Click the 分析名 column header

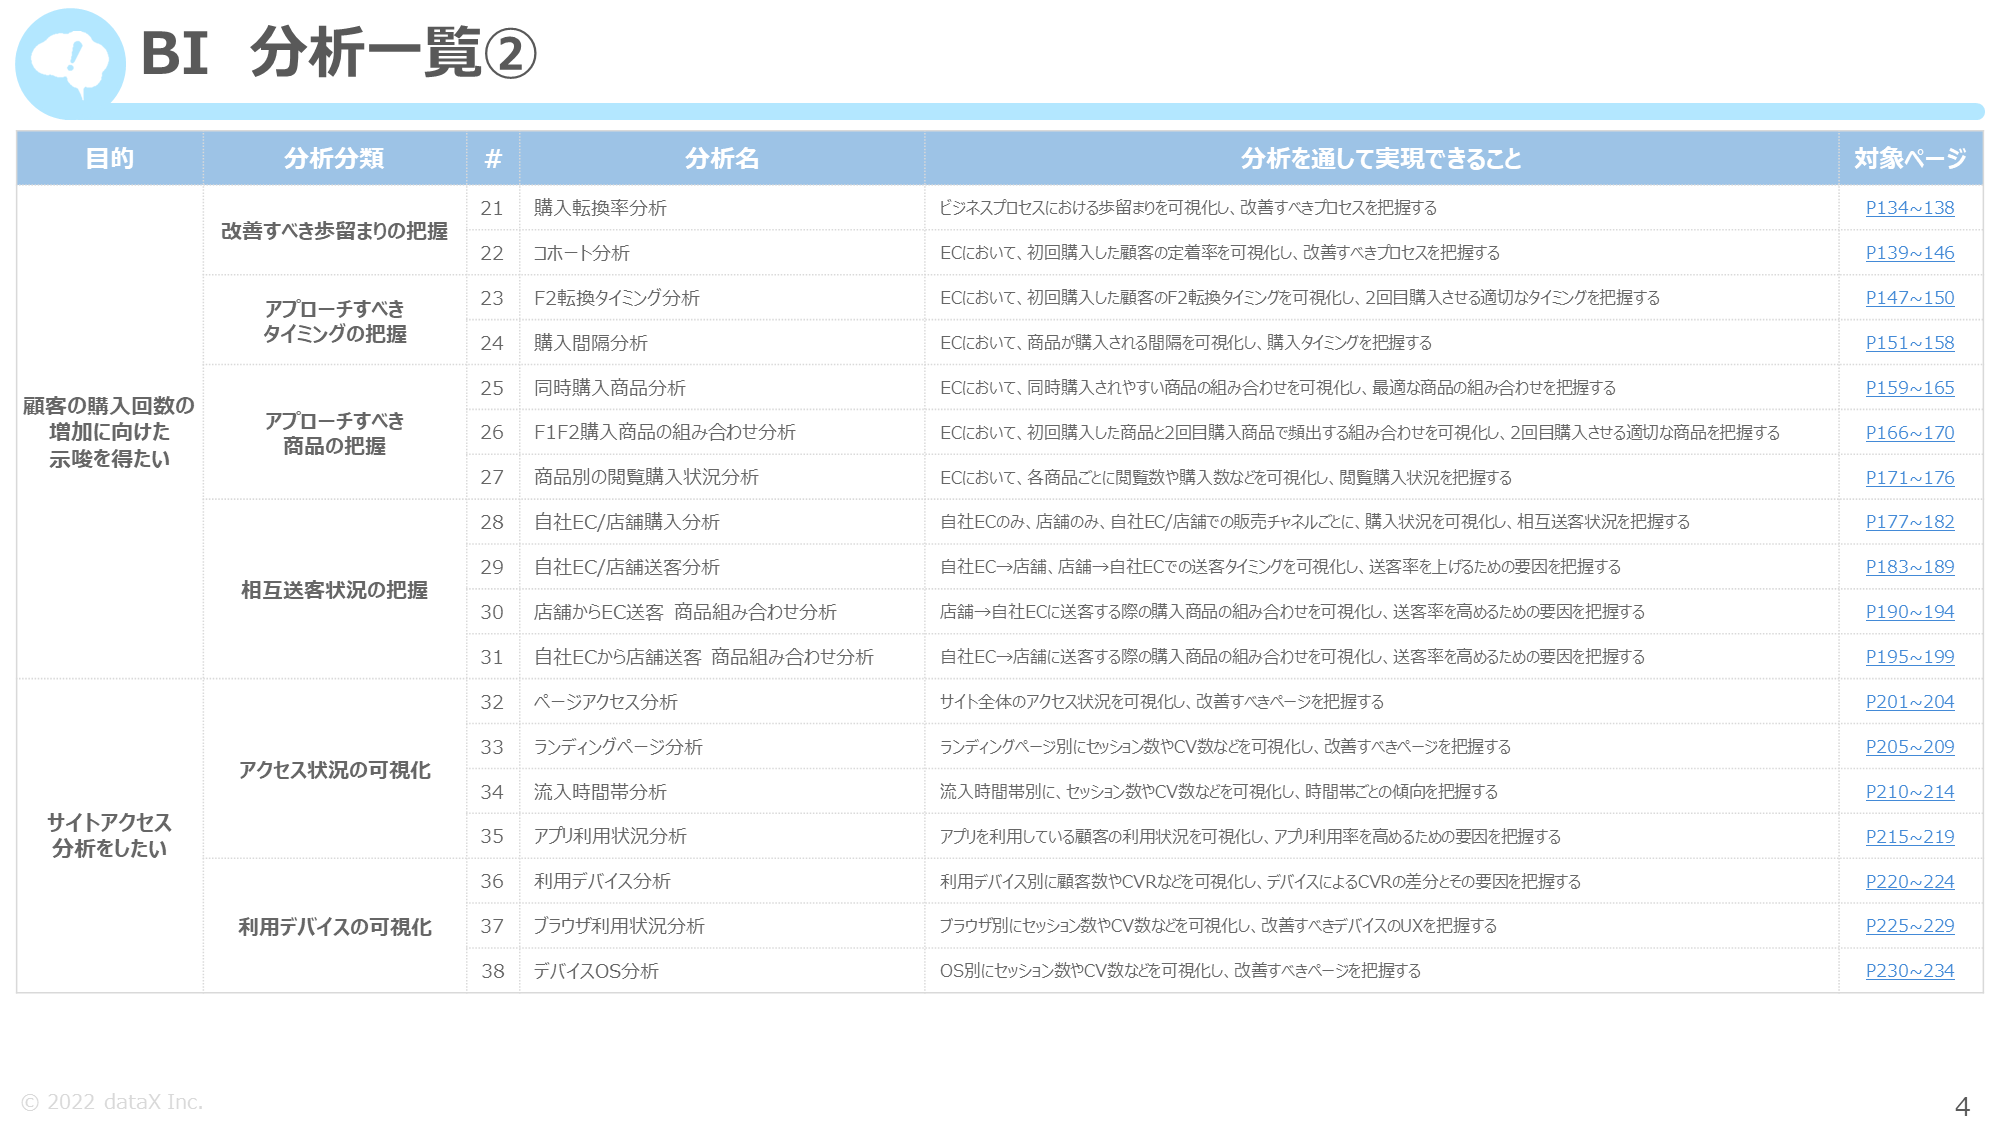pos(722,158)
